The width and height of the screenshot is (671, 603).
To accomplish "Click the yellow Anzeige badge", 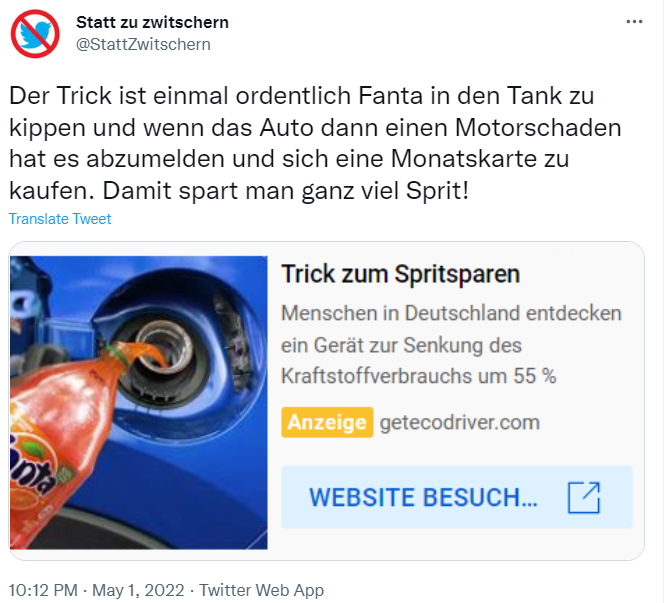I will tap(327, 422).
